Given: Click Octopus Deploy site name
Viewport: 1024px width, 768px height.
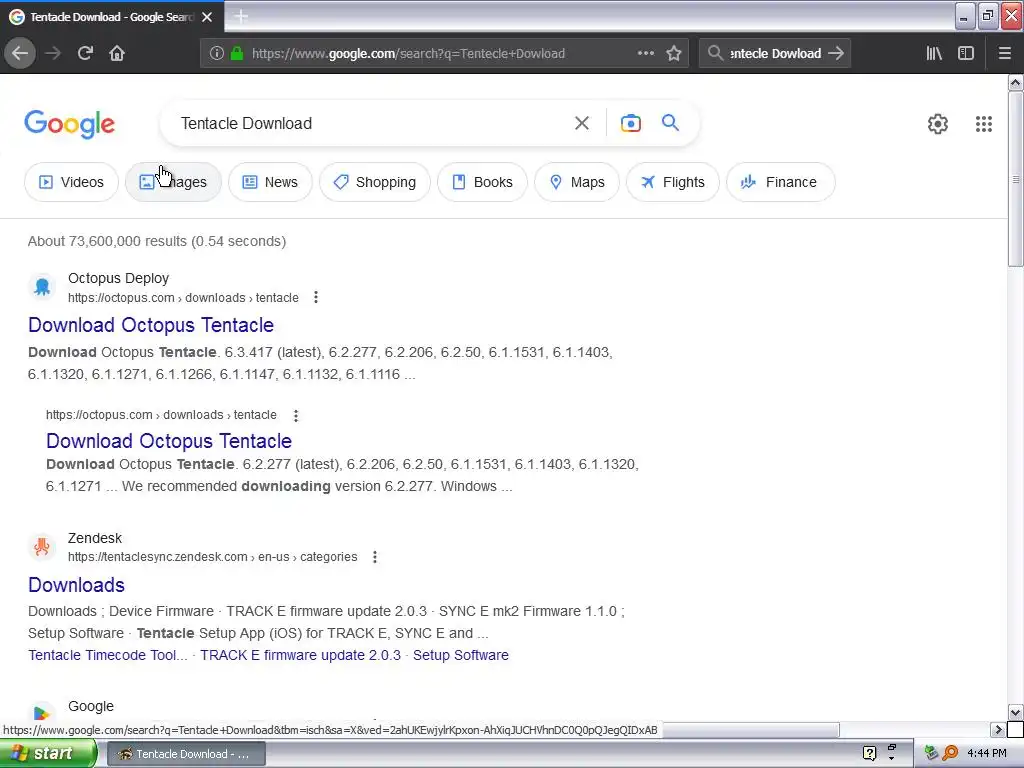Looking at the screenshot, I should [118, 278].
